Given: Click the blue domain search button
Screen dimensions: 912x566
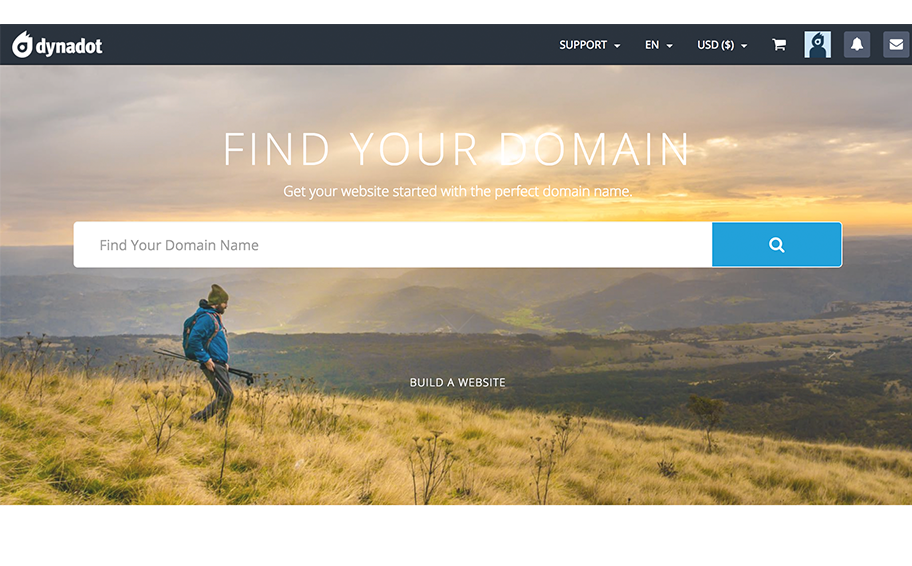Looking at the screenshot, I should click(776, 245).
